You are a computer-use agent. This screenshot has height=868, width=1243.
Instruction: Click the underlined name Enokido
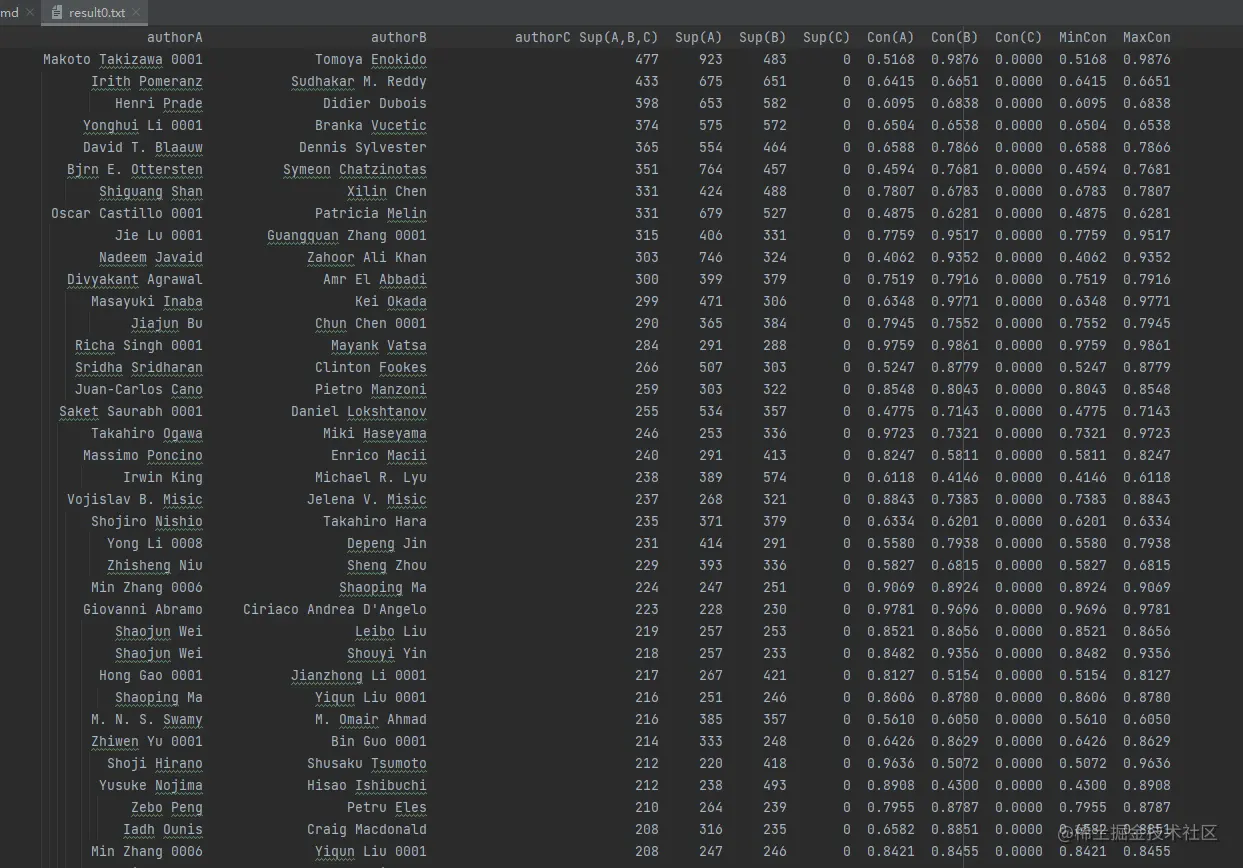(400, 59)
